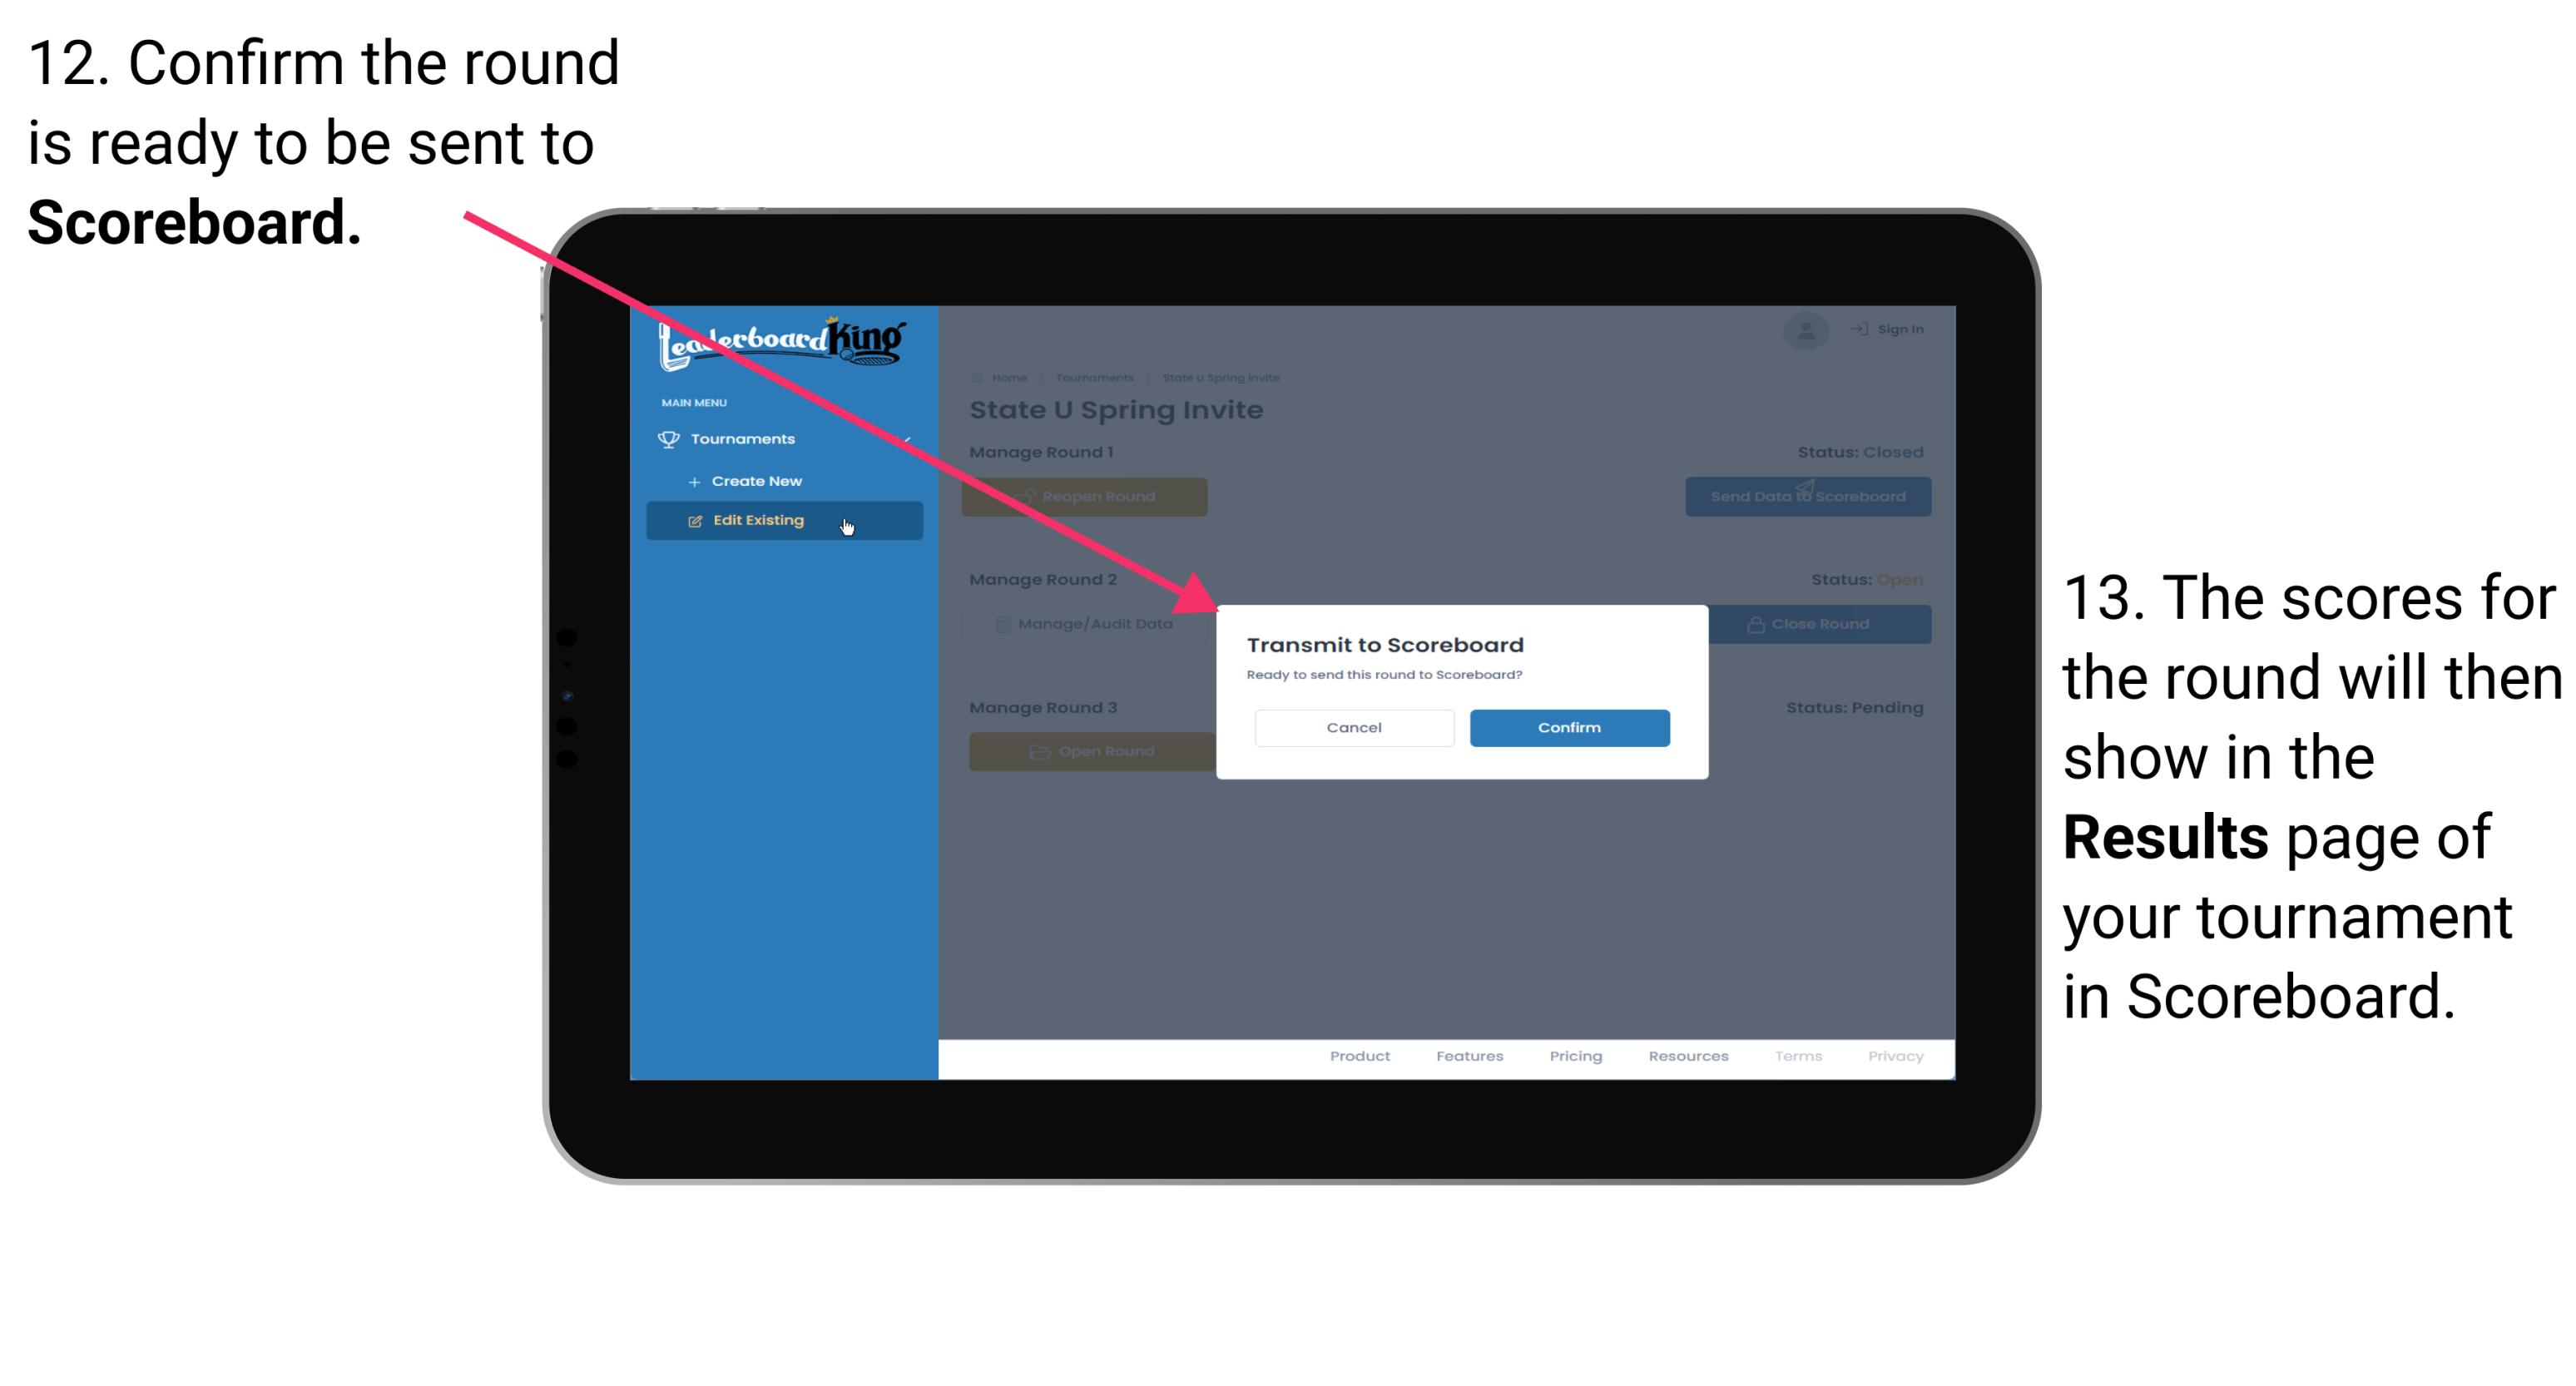Select the Tournaments menu item
2576x1386 pixels.
point(745,440)
